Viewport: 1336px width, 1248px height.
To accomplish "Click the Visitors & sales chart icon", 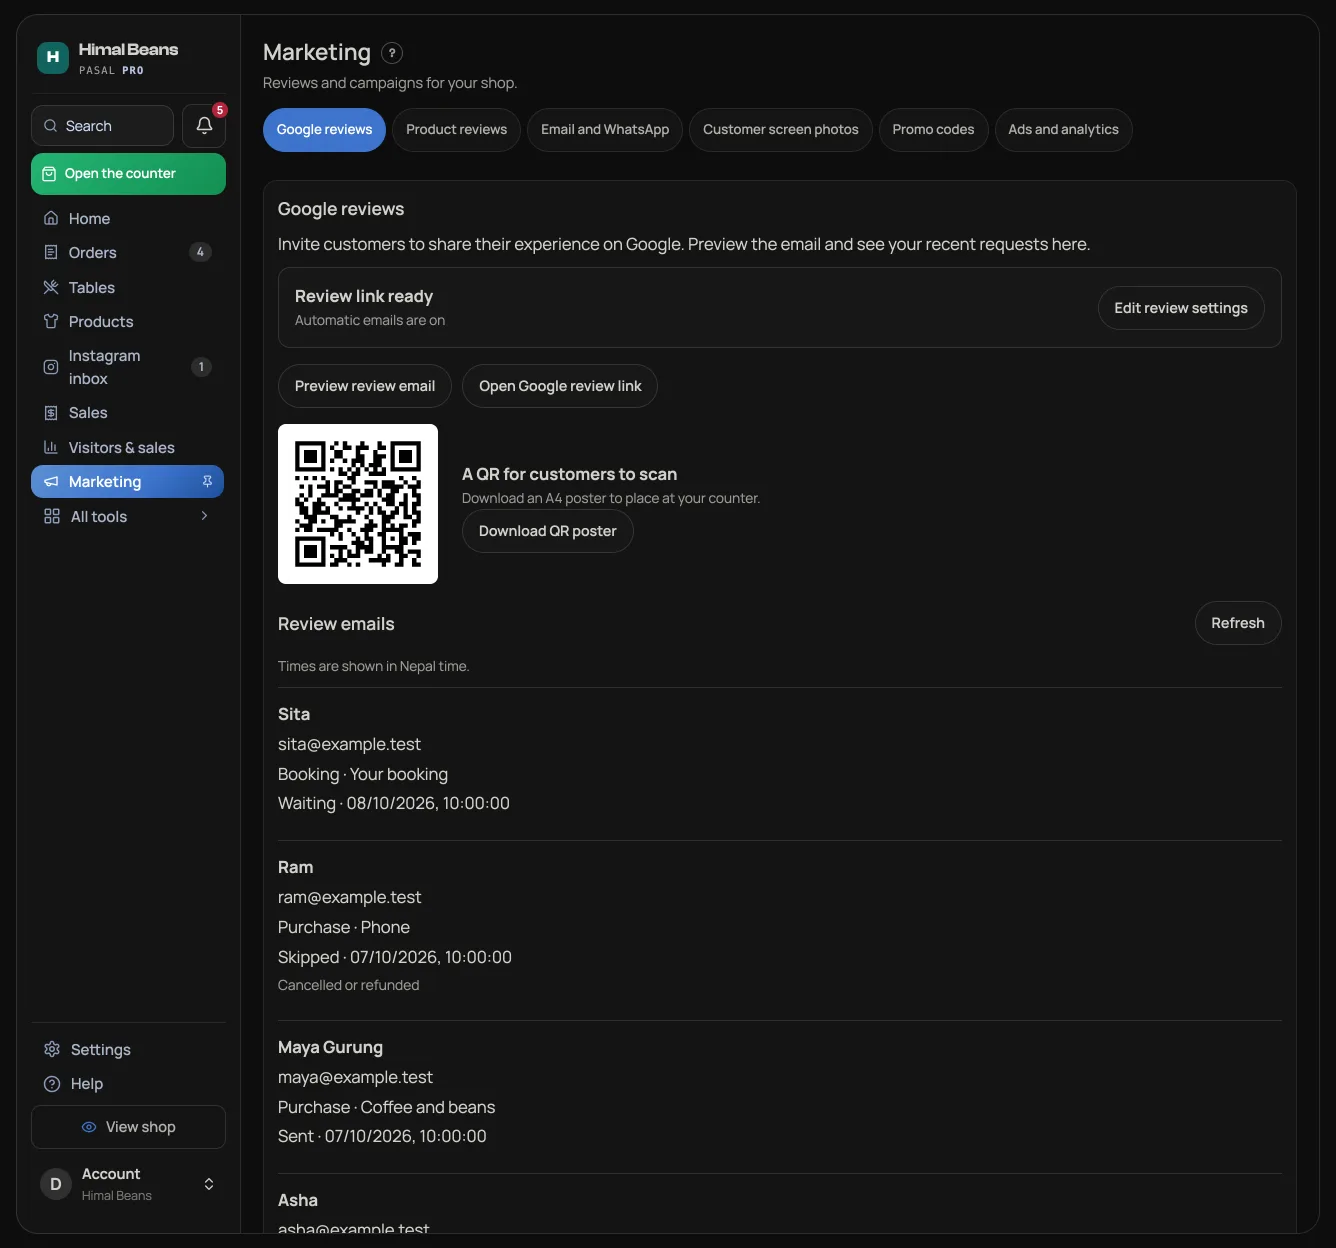I will (51, 447).
